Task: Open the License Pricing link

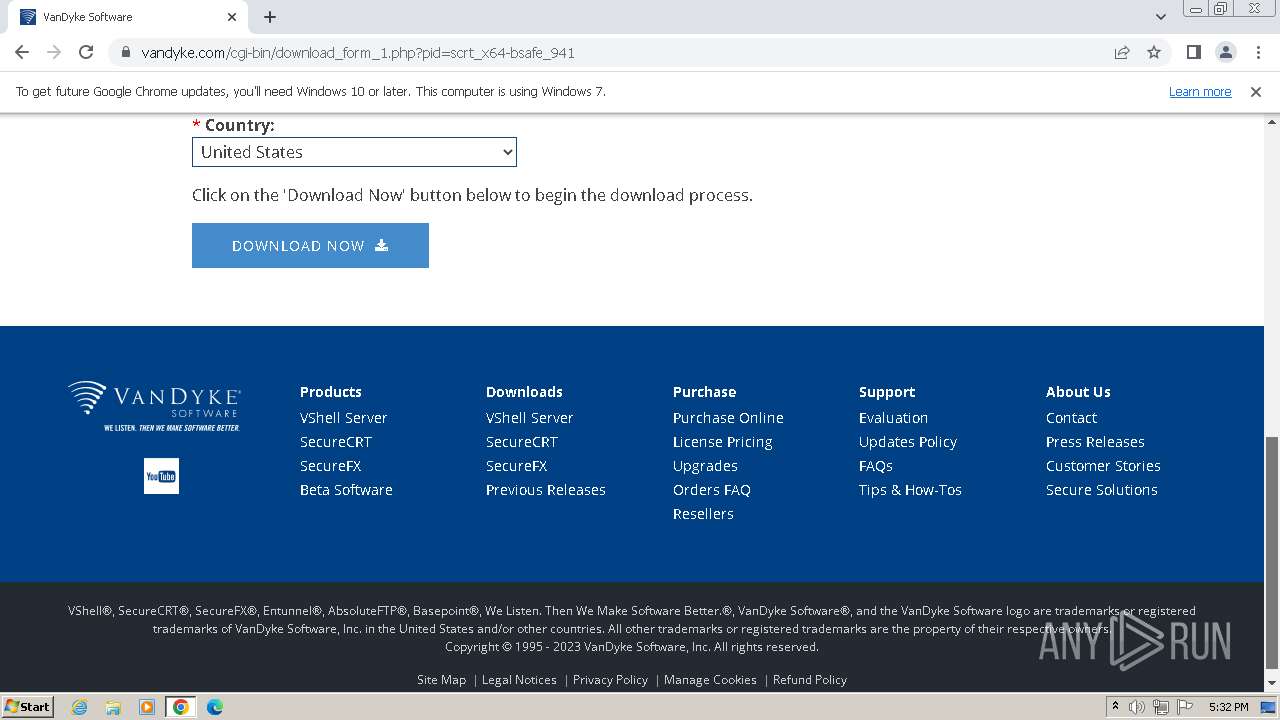Action: point(722,442)
